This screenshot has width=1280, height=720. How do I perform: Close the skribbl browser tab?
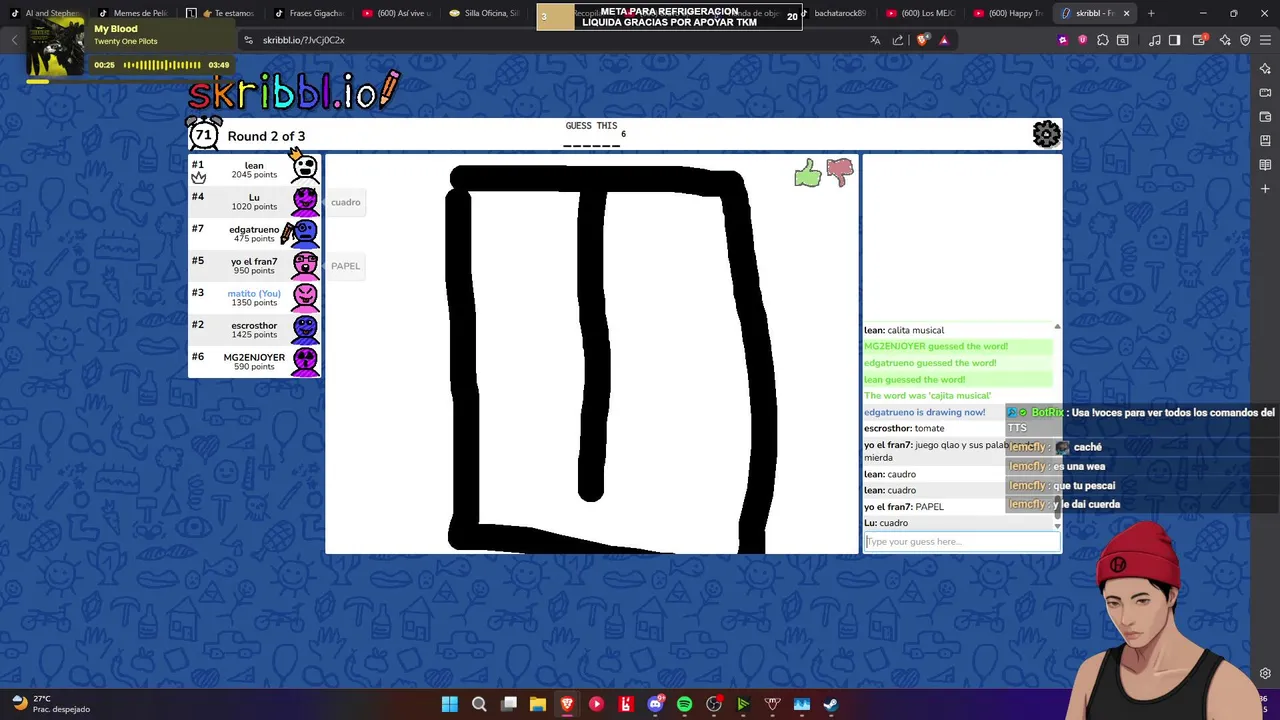1127,13
